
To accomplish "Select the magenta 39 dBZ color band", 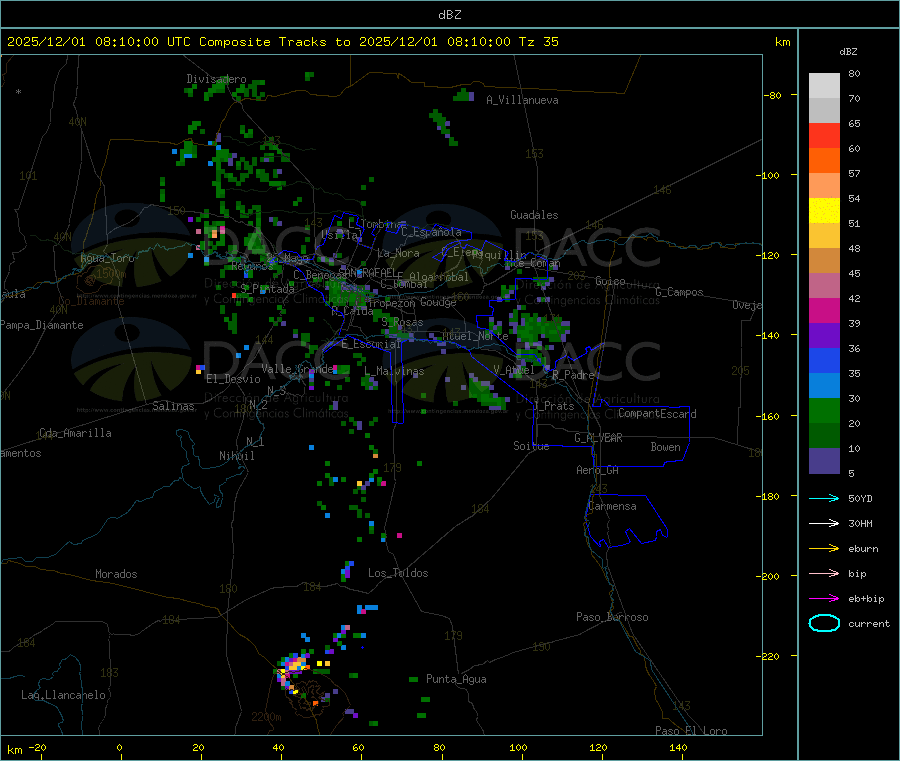I will tap(824, 310).
